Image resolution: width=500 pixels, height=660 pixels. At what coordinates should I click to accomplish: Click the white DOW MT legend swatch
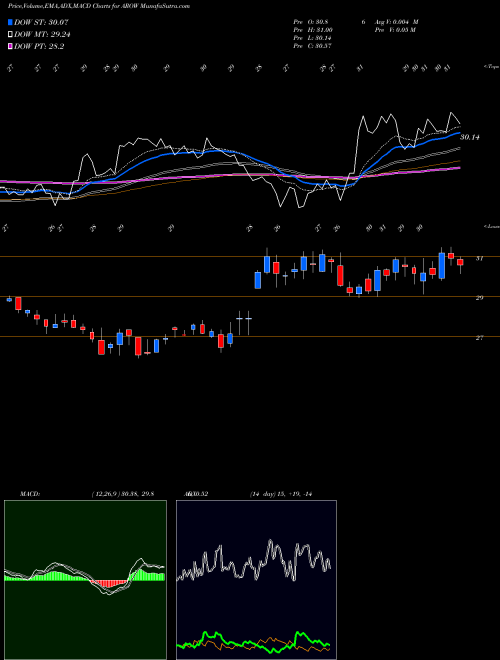tap(11, 35)
